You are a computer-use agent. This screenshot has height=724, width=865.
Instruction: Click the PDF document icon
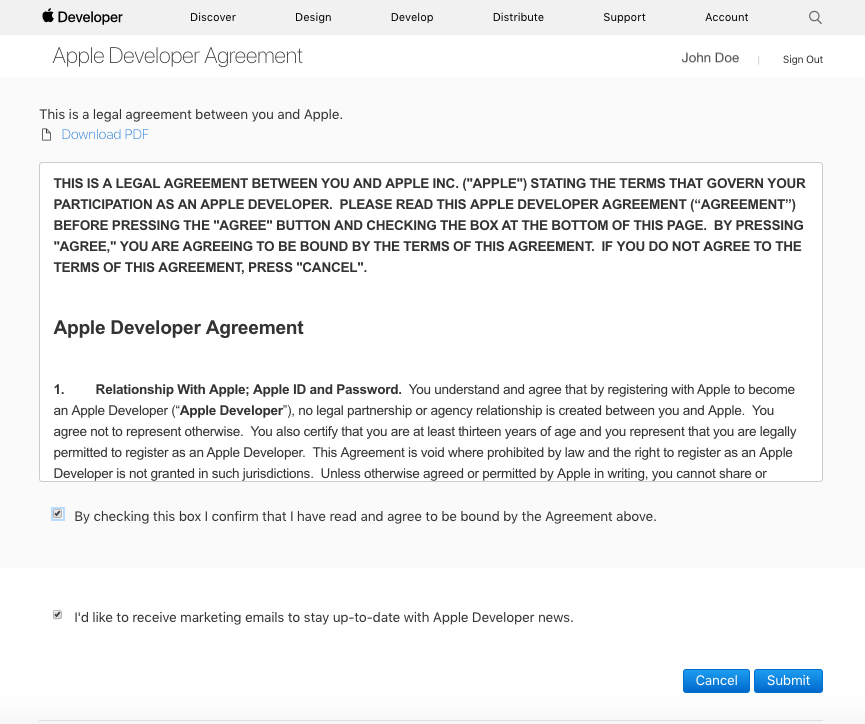point(47,135)
